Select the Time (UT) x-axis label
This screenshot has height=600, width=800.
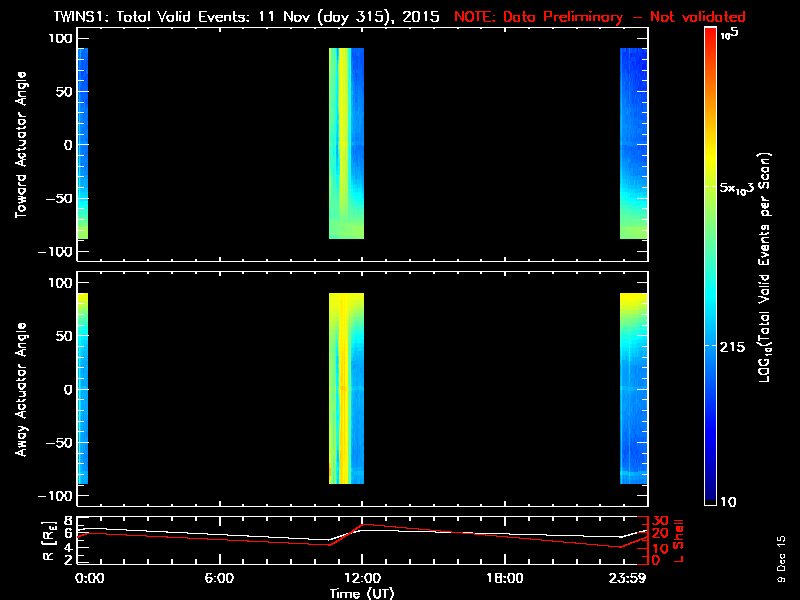(x=362, y=593)
